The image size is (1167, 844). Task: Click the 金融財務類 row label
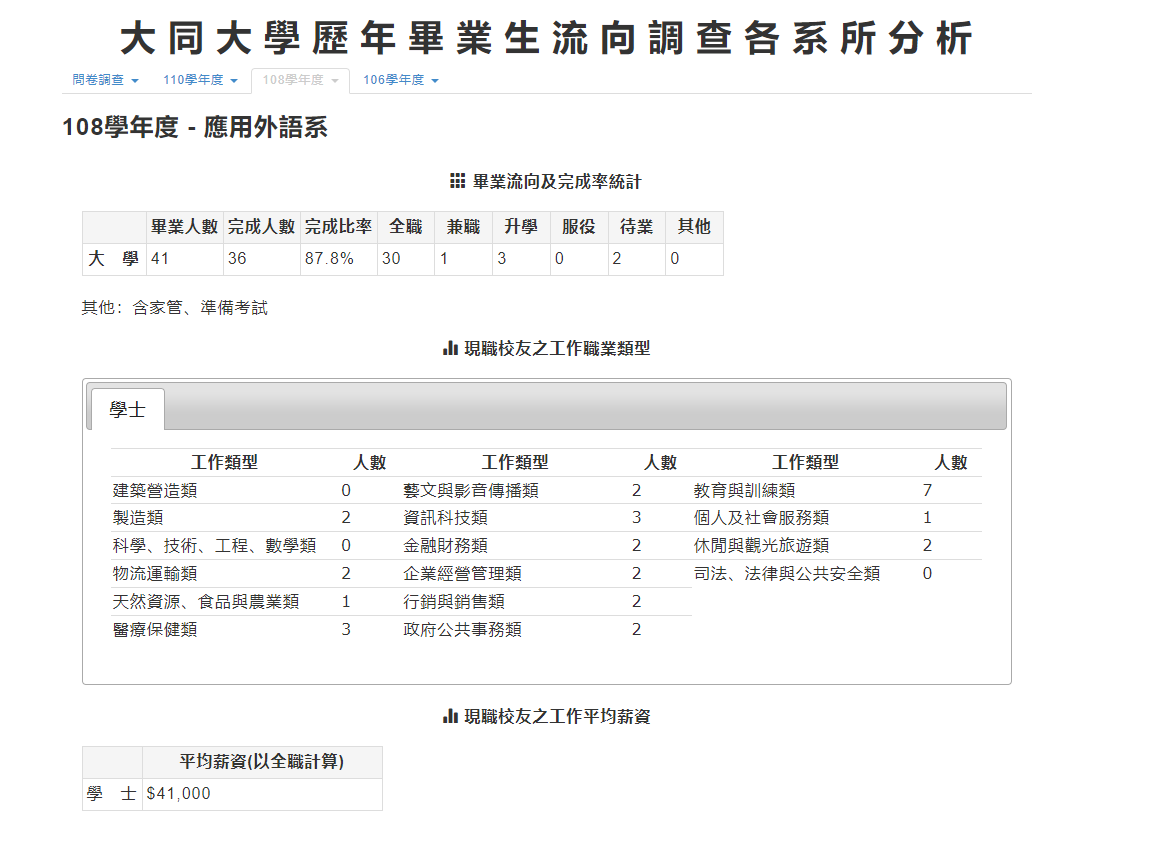click(x=446, y=546)
